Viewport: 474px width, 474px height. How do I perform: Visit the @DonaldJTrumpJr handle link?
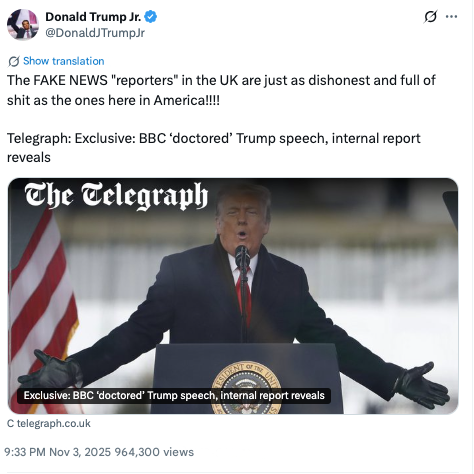pyautogui.click(x=95, y=33)
